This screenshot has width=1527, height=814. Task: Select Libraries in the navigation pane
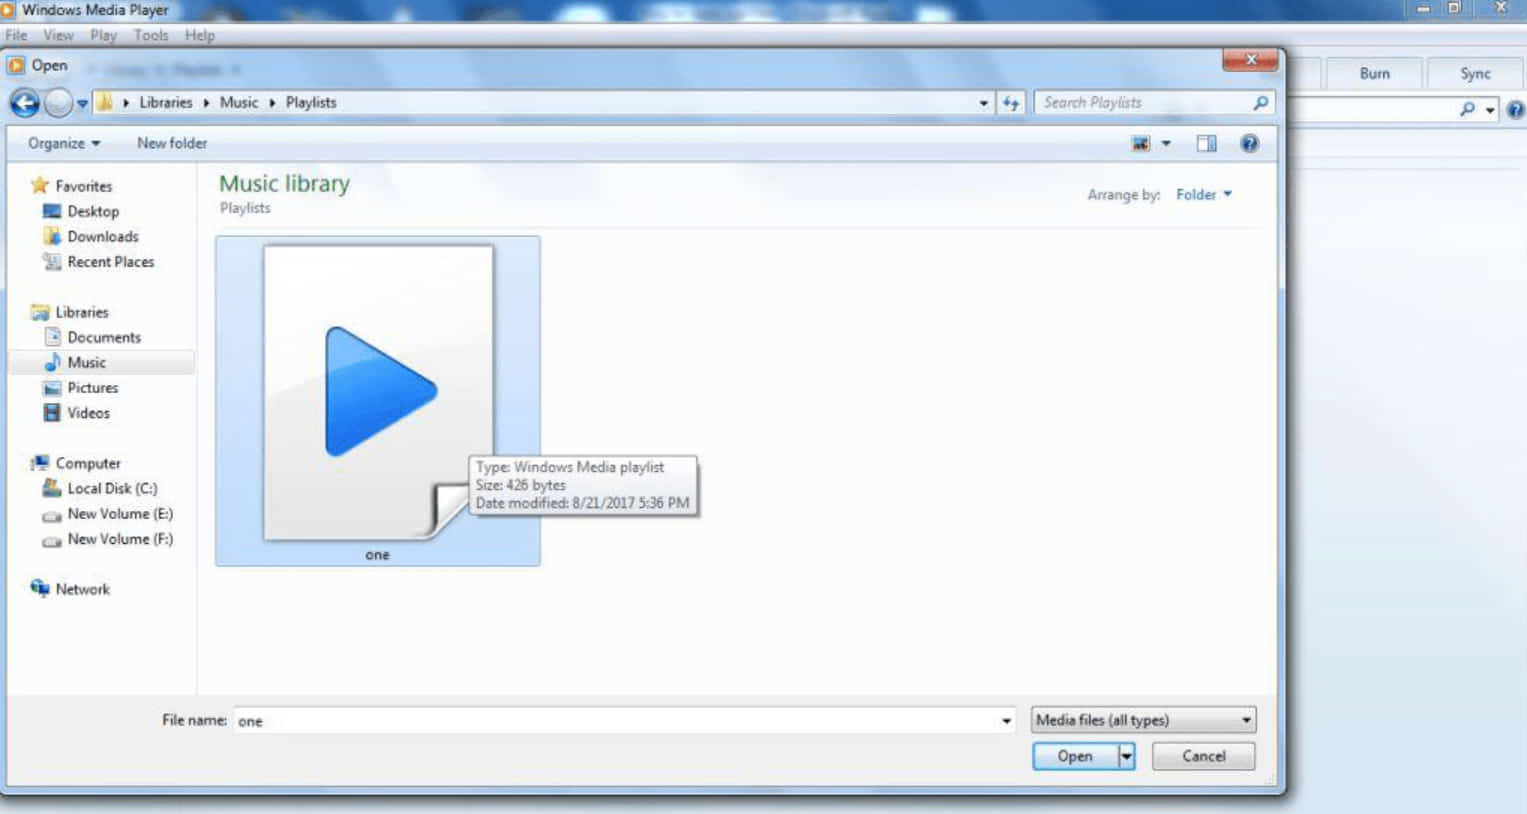82,312
